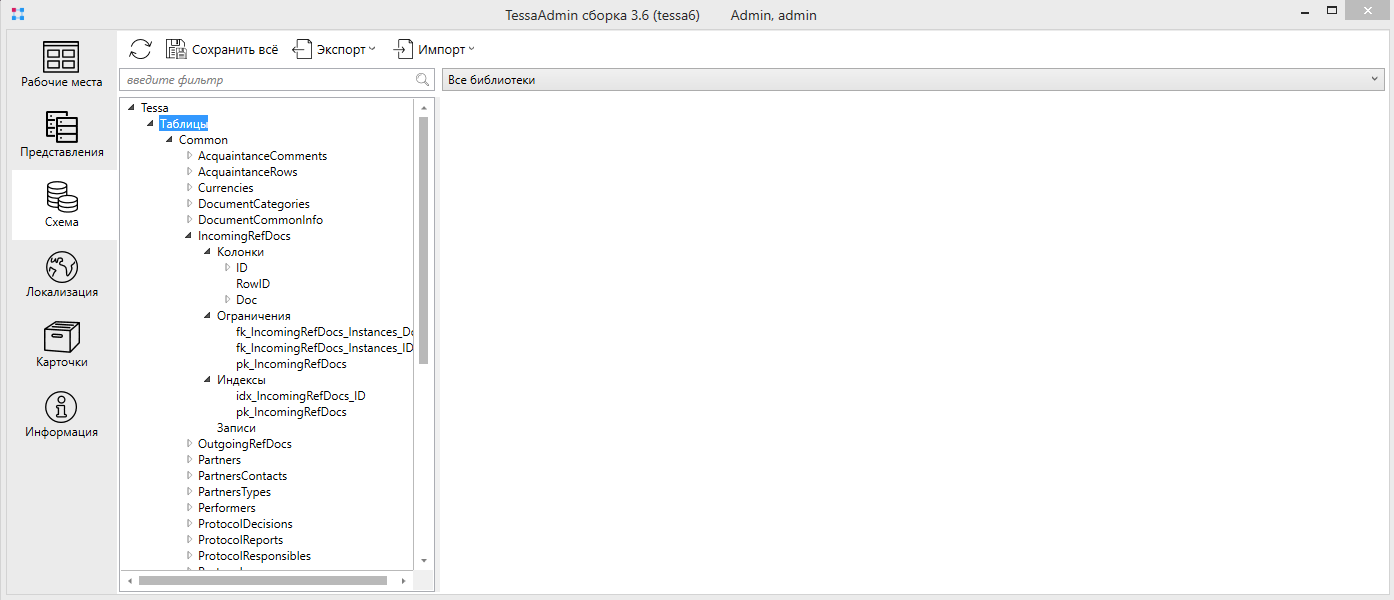Select pk_IncomingRefDocs under Индексы
Image resolution: width=1394 pixels, height=600 pixels.
(x=291, y=412)
